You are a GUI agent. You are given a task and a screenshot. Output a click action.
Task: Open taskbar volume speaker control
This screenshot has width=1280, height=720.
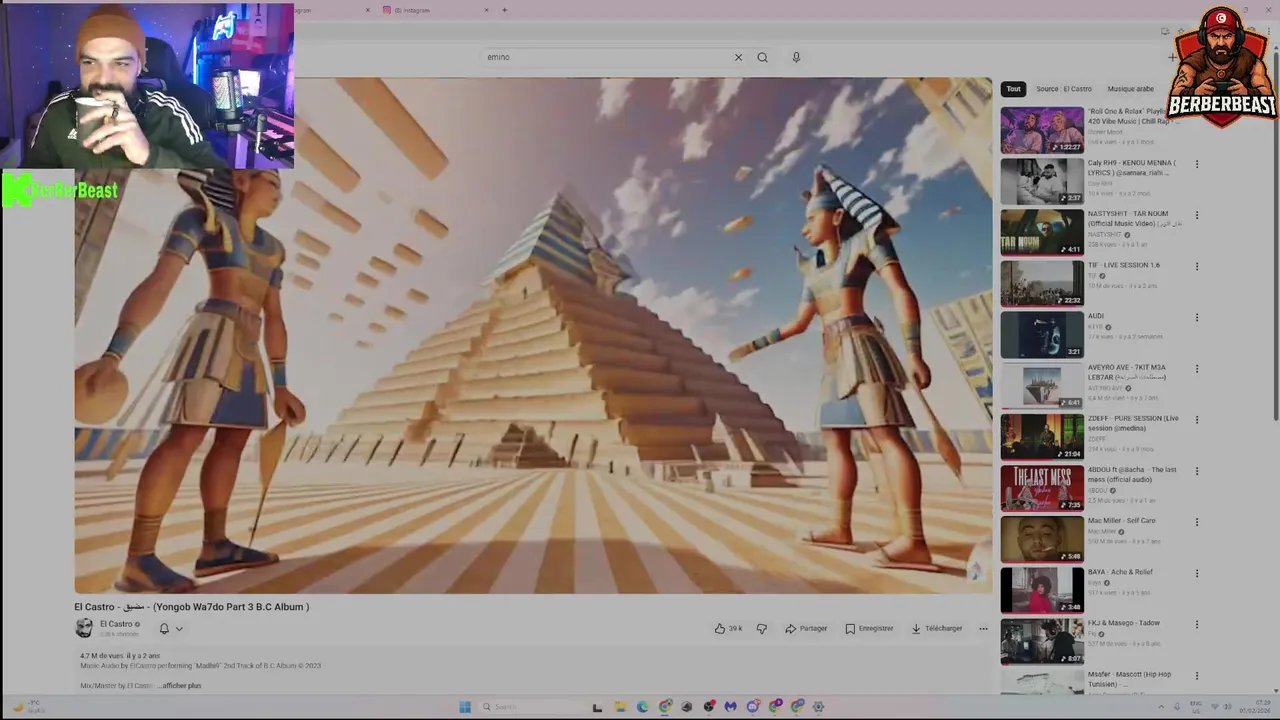[x=1225, y=707]
